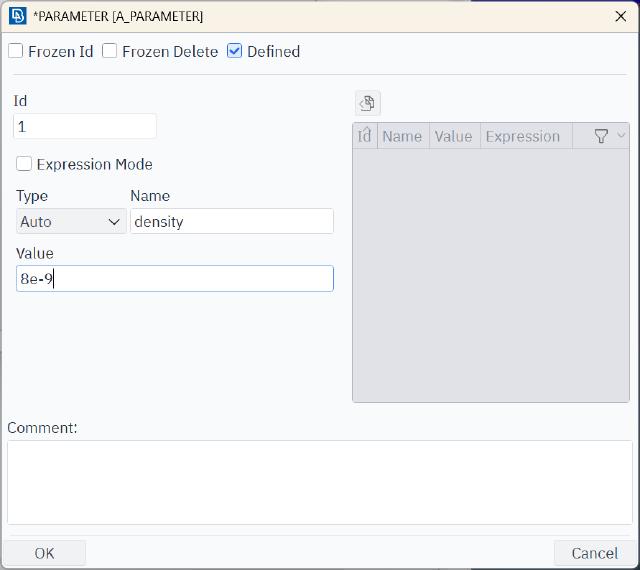Toggle the Expression Mode checkbox
The width and height of the screenshot is (640, 570).
[24, 164]
